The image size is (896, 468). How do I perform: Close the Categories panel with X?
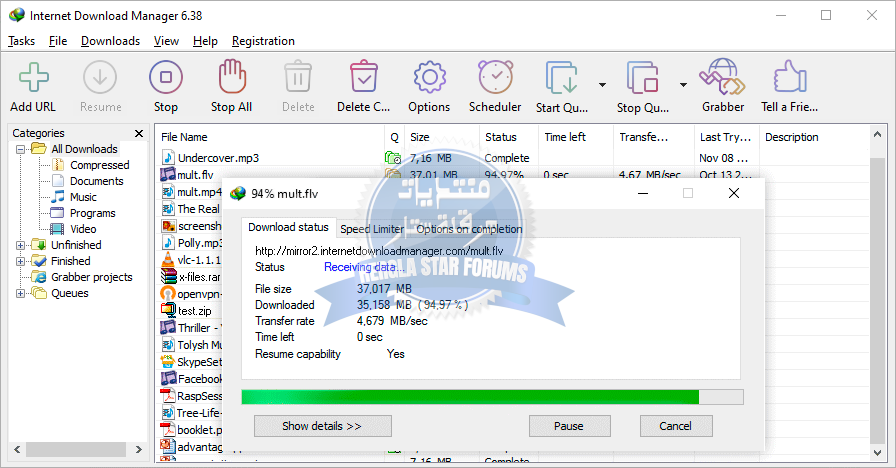coord(139,133)
